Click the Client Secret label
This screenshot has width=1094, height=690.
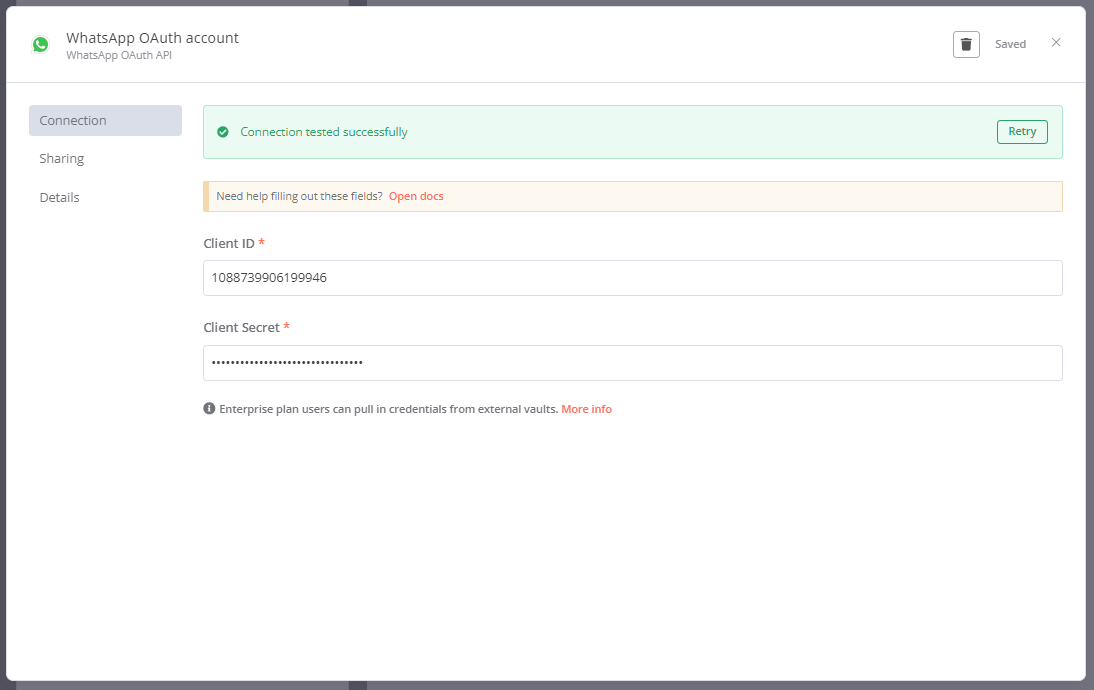coord(241,327)
